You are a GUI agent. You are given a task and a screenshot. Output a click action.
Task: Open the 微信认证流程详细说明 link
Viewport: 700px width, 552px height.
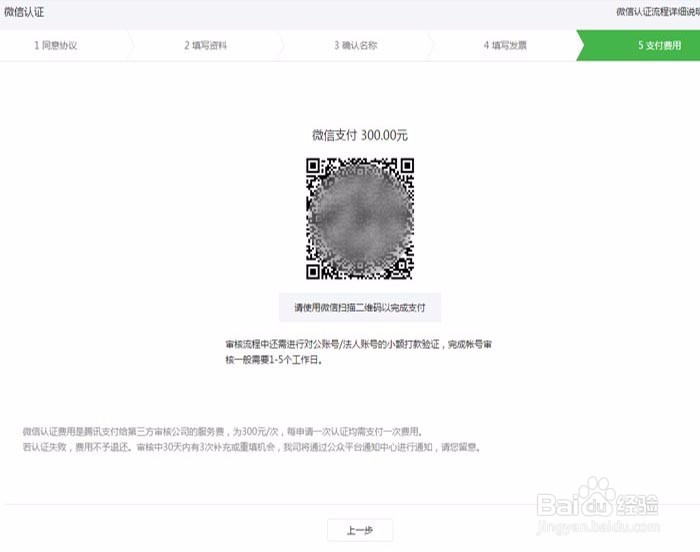click(658, 12)
